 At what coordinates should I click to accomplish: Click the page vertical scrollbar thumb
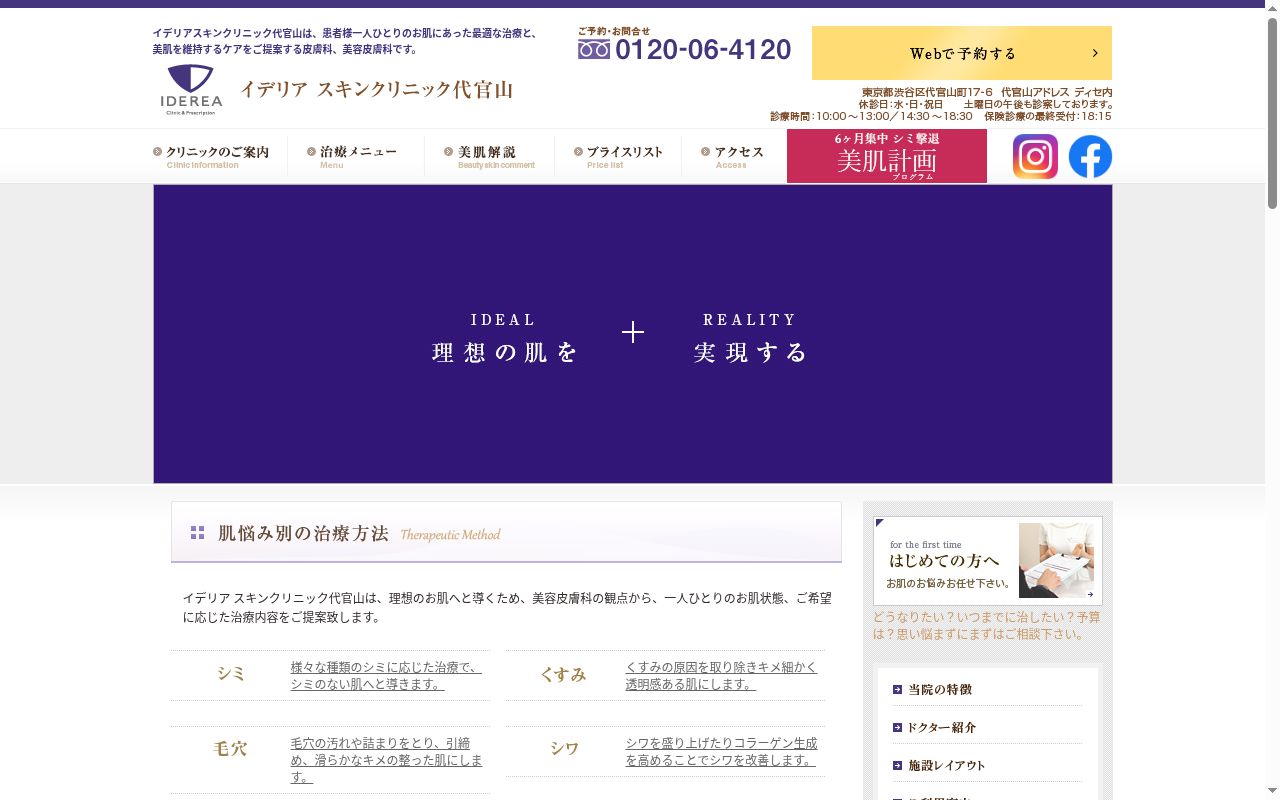click(x=1272, y=112)
